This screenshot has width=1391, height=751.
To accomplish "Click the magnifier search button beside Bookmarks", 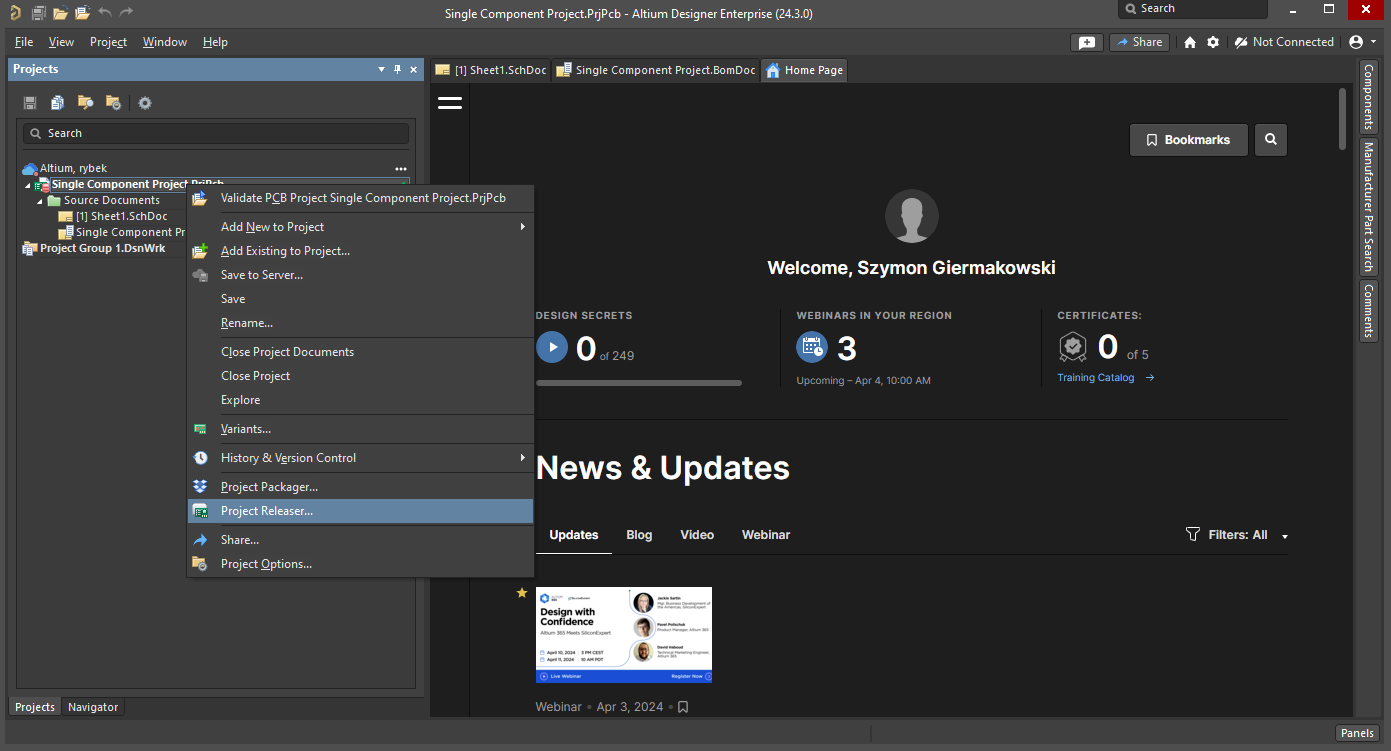I will click(x=1271, y=140).
